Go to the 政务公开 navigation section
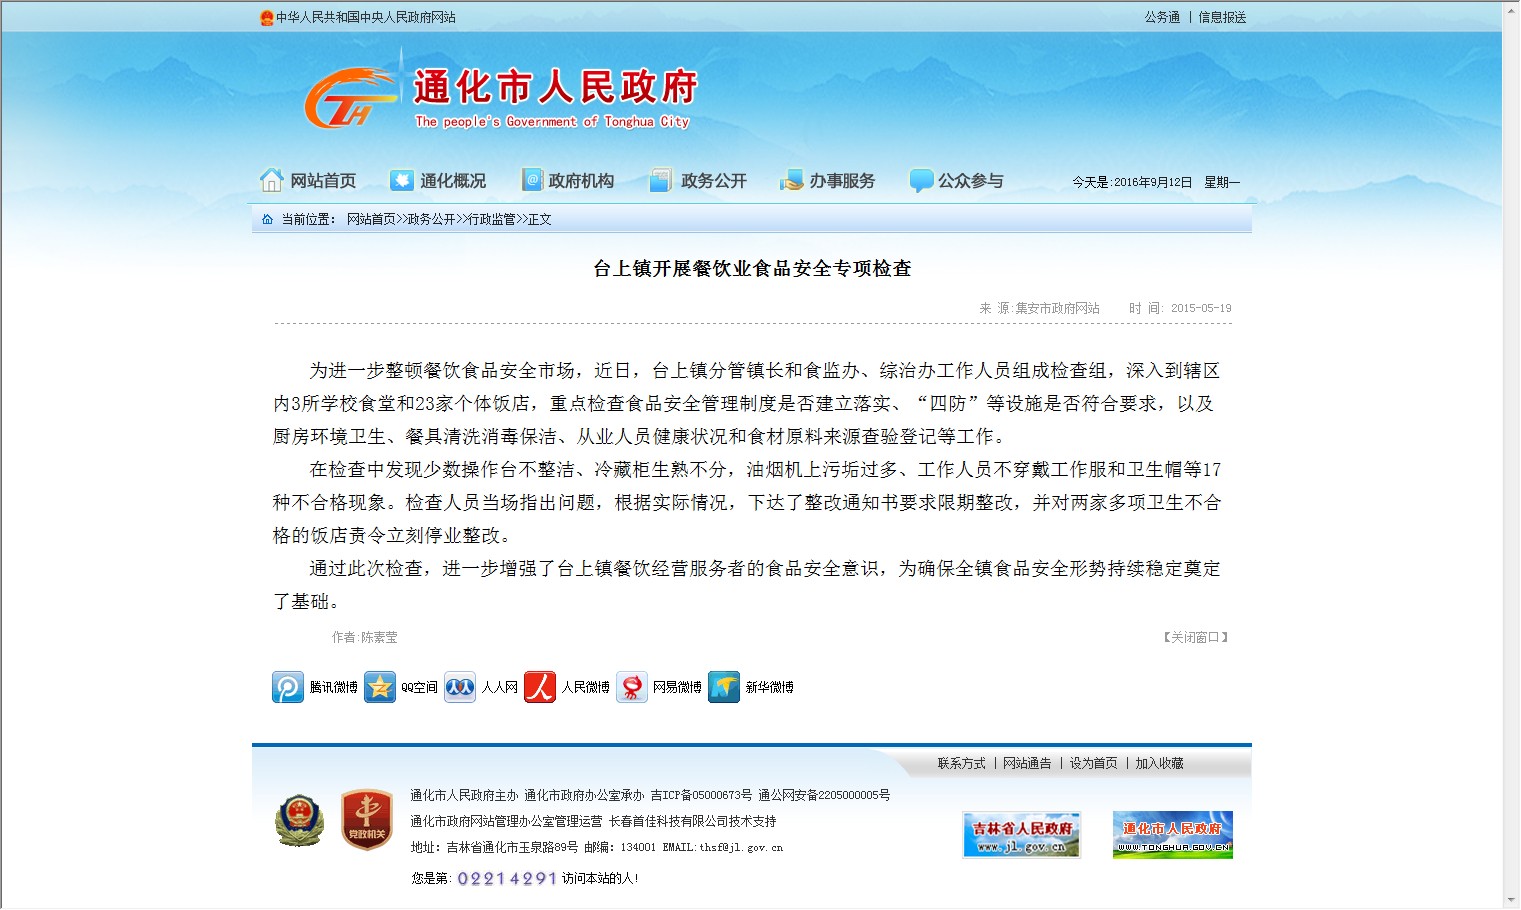 pyautogui.click(x=699, y=181)
